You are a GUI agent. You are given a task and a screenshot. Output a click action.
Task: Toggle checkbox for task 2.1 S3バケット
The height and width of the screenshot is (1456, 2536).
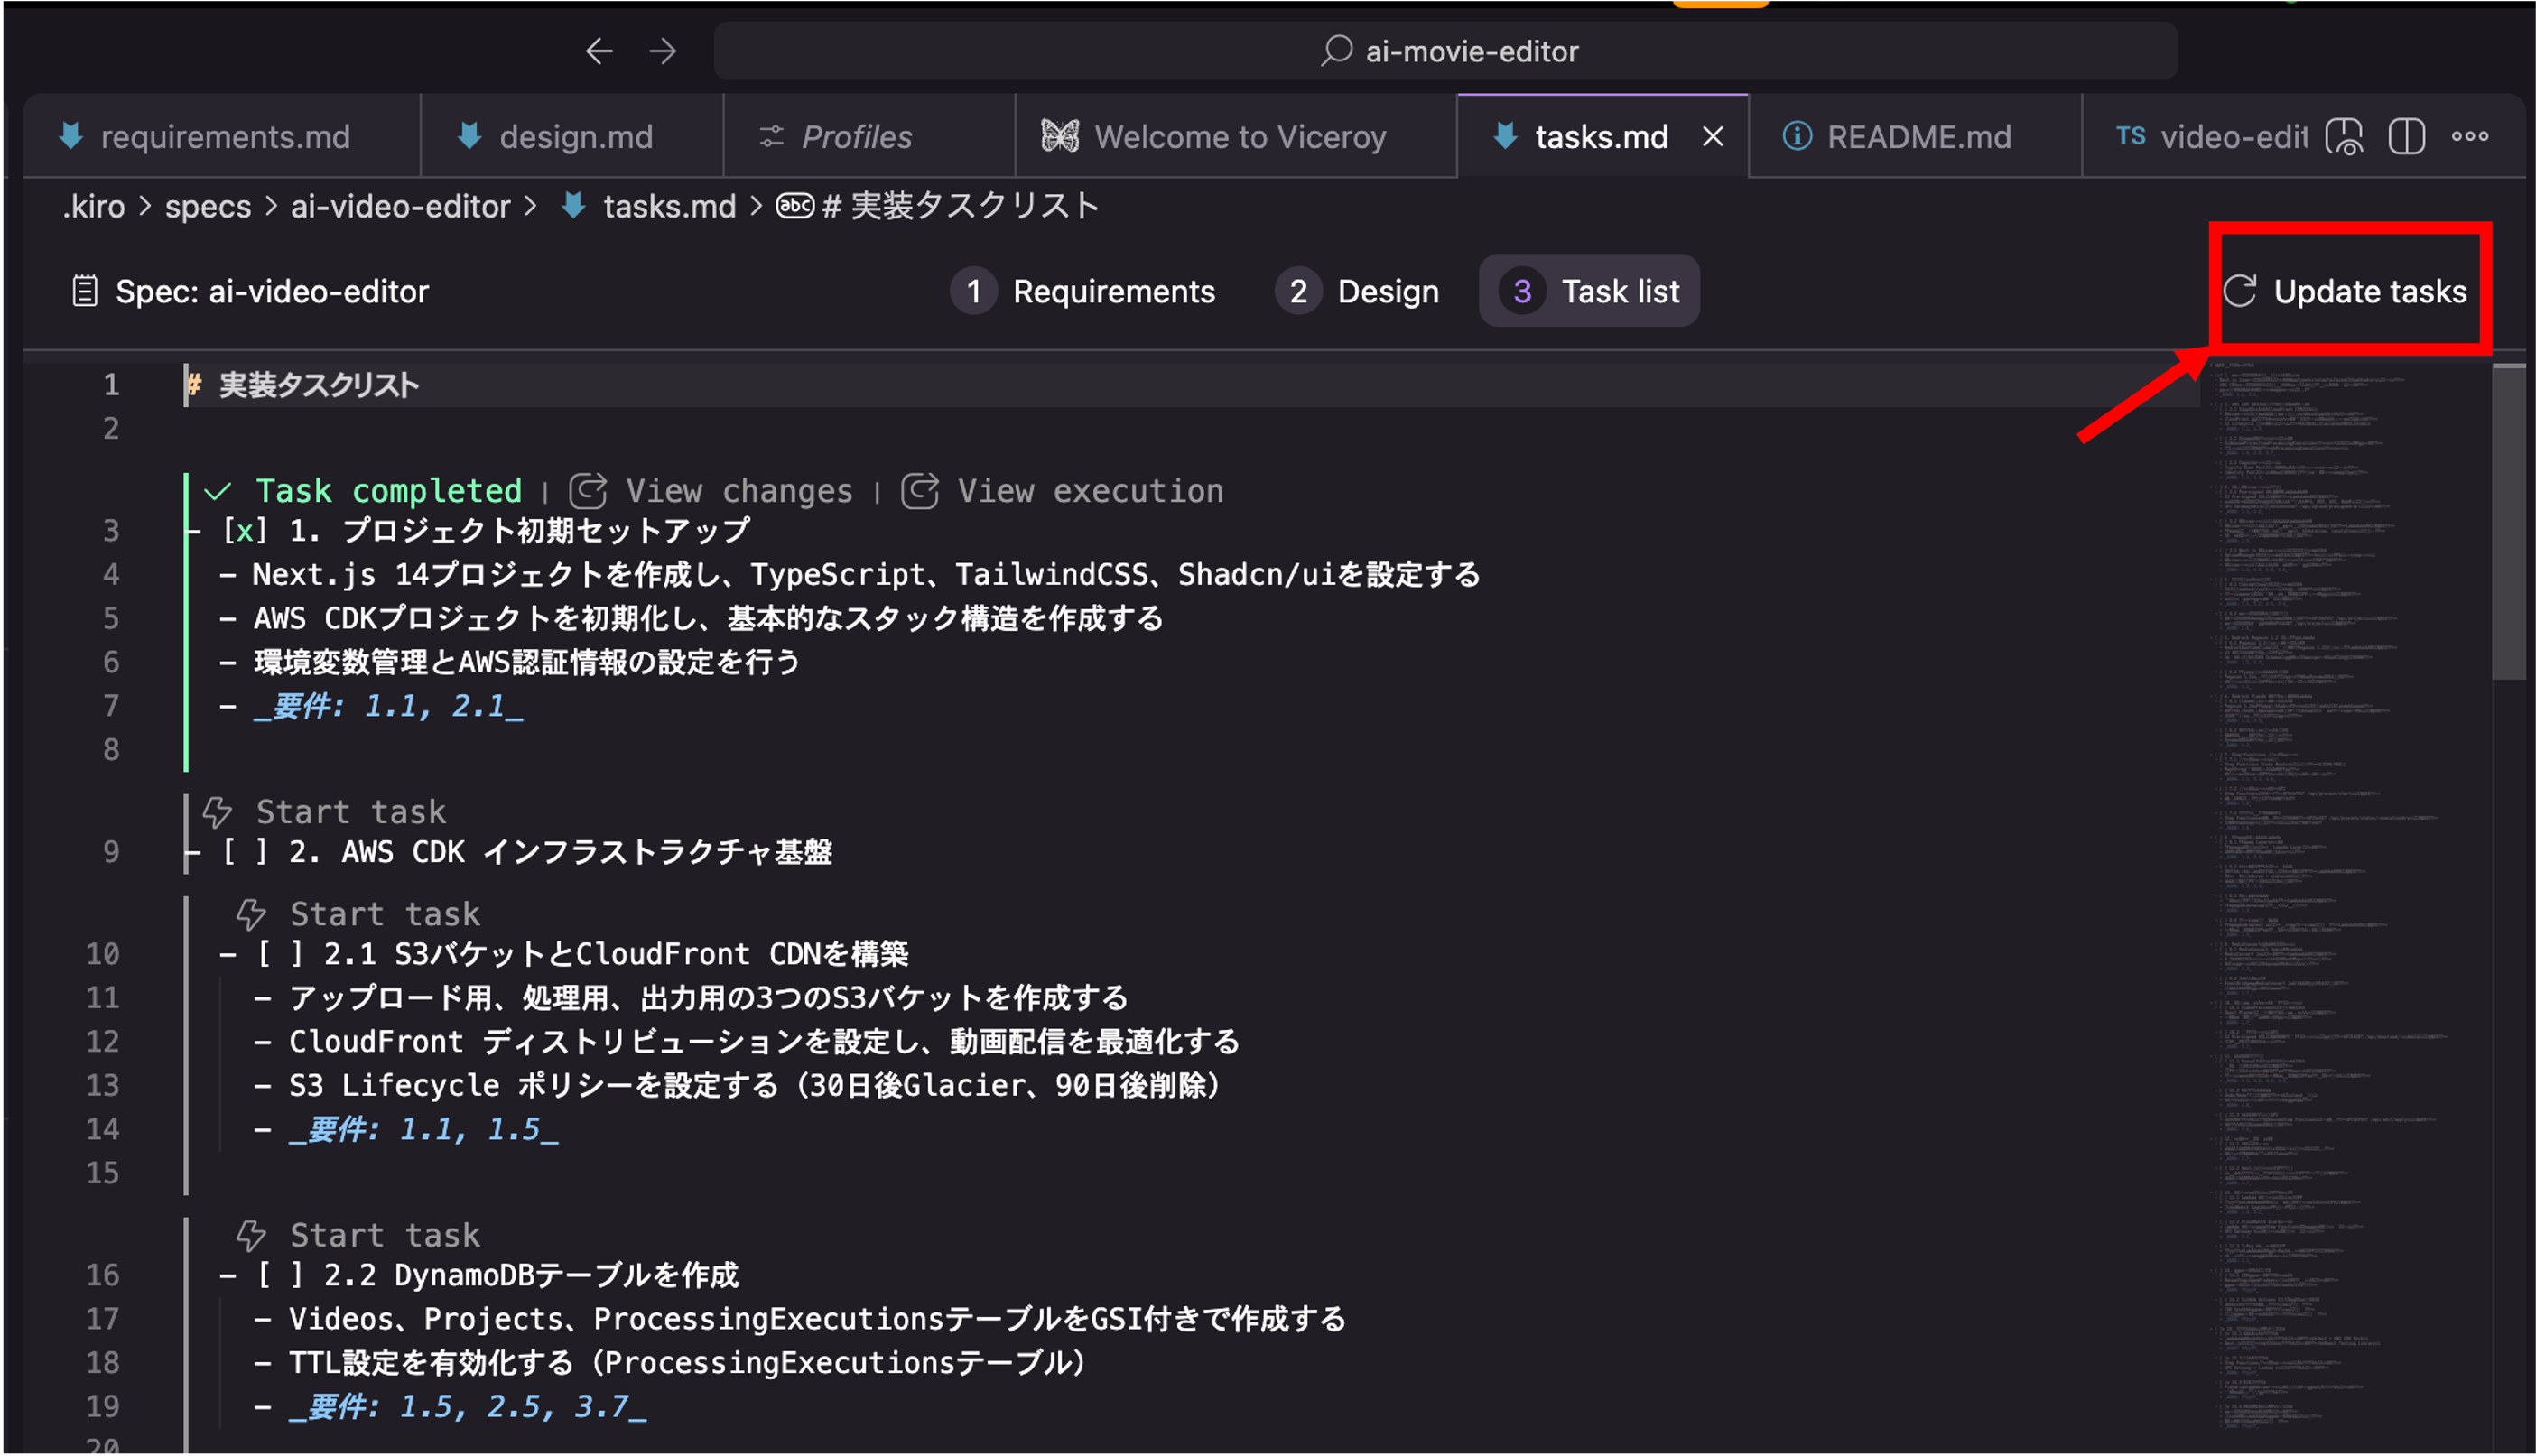[x=280, y=954]
